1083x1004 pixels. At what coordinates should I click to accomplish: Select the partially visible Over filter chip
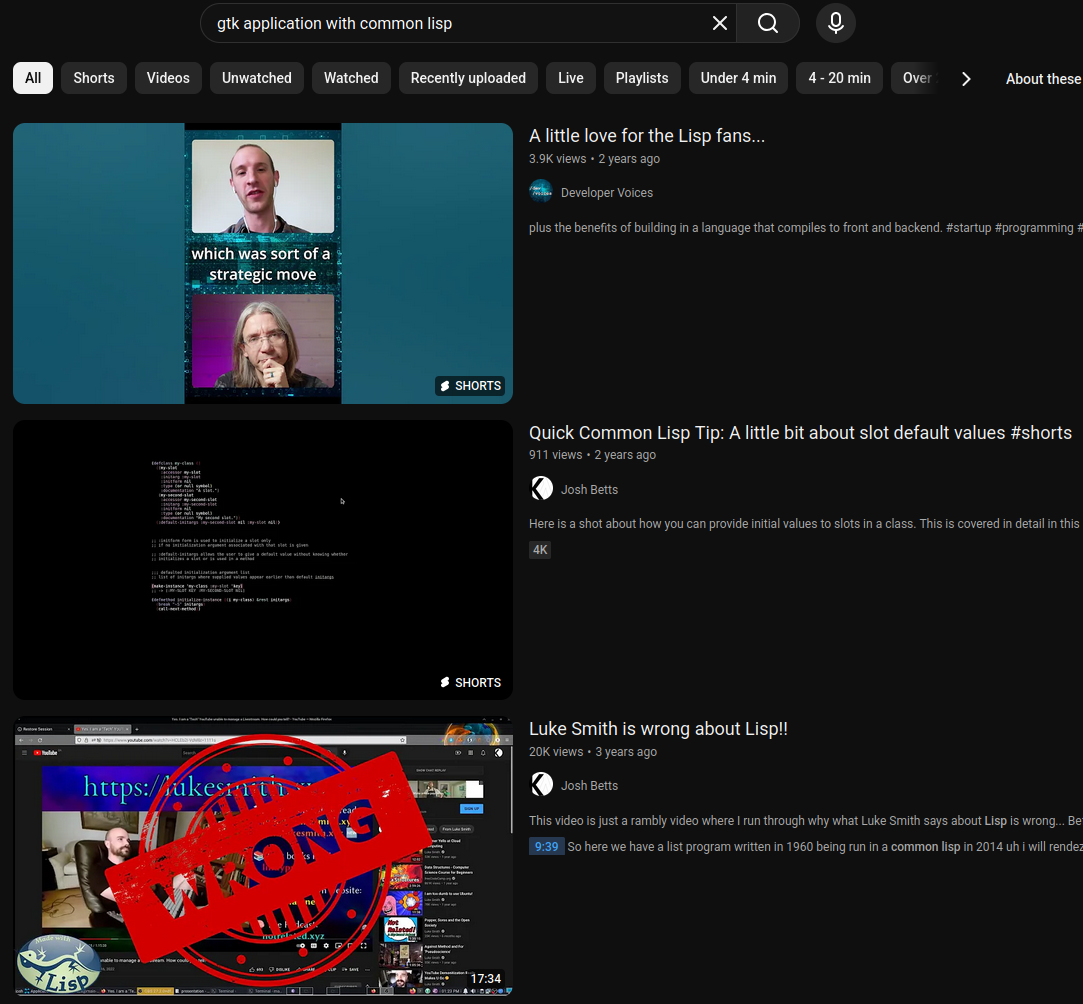tap(916, 78)
